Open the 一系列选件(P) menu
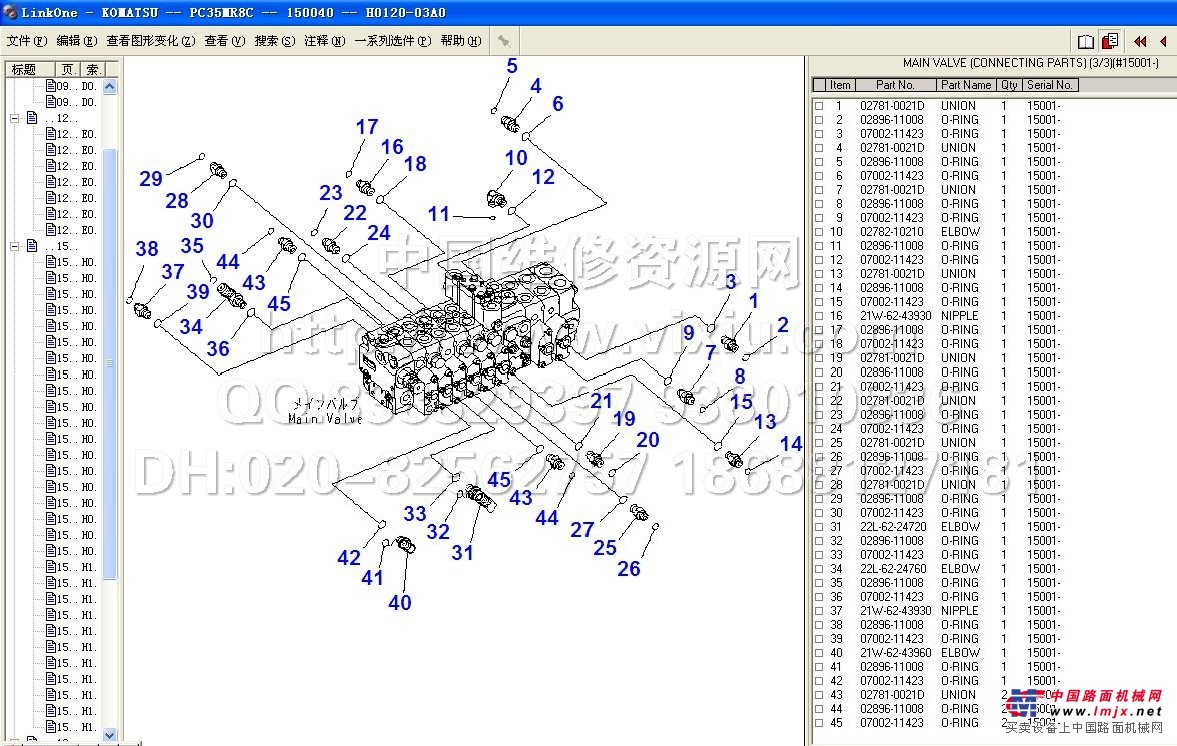1177x746 pixels. pos(393,41)
